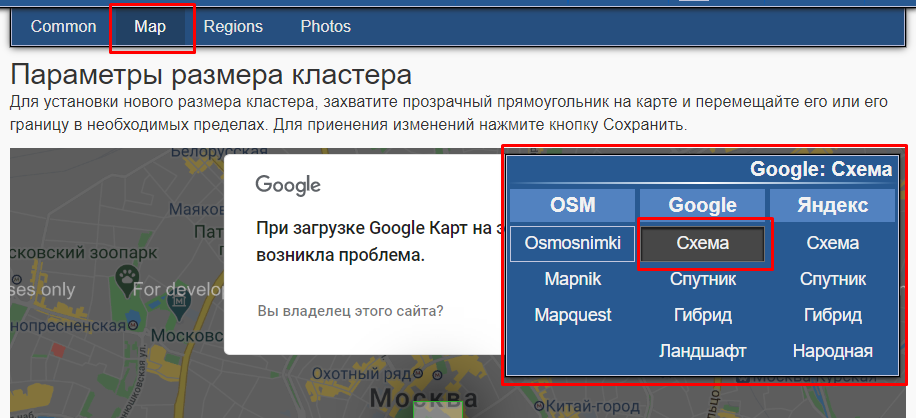Click the 'Белорусская' station label on map
The height and width of the screenshot is (418, 916).
tap(219, 152)
